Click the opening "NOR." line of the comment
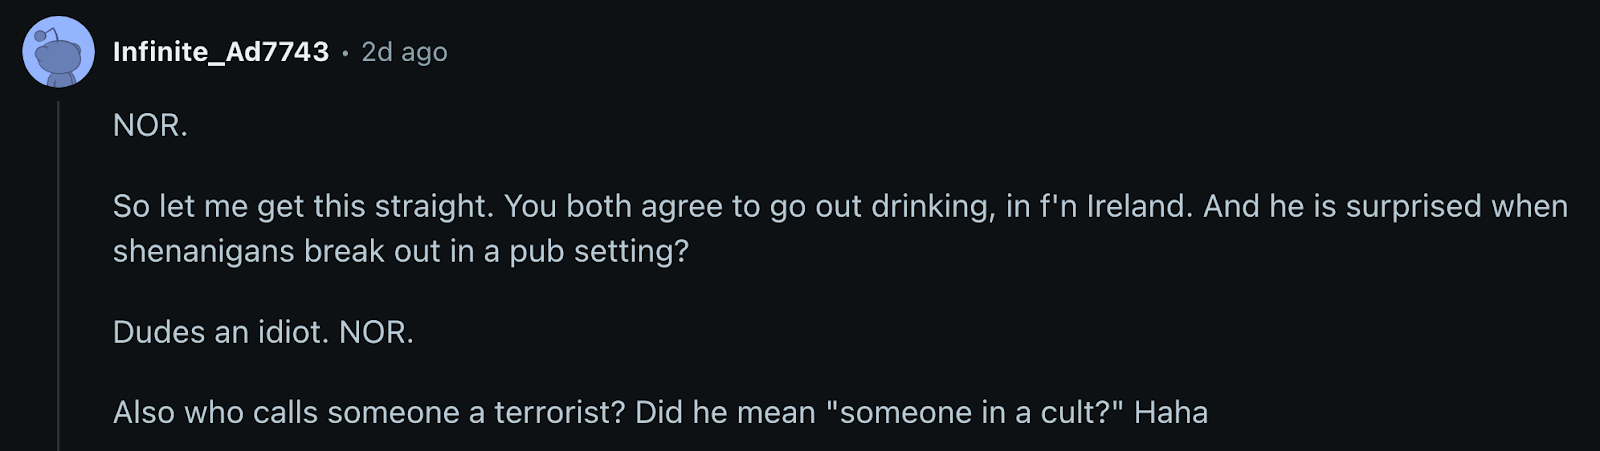 click(150, 125)
